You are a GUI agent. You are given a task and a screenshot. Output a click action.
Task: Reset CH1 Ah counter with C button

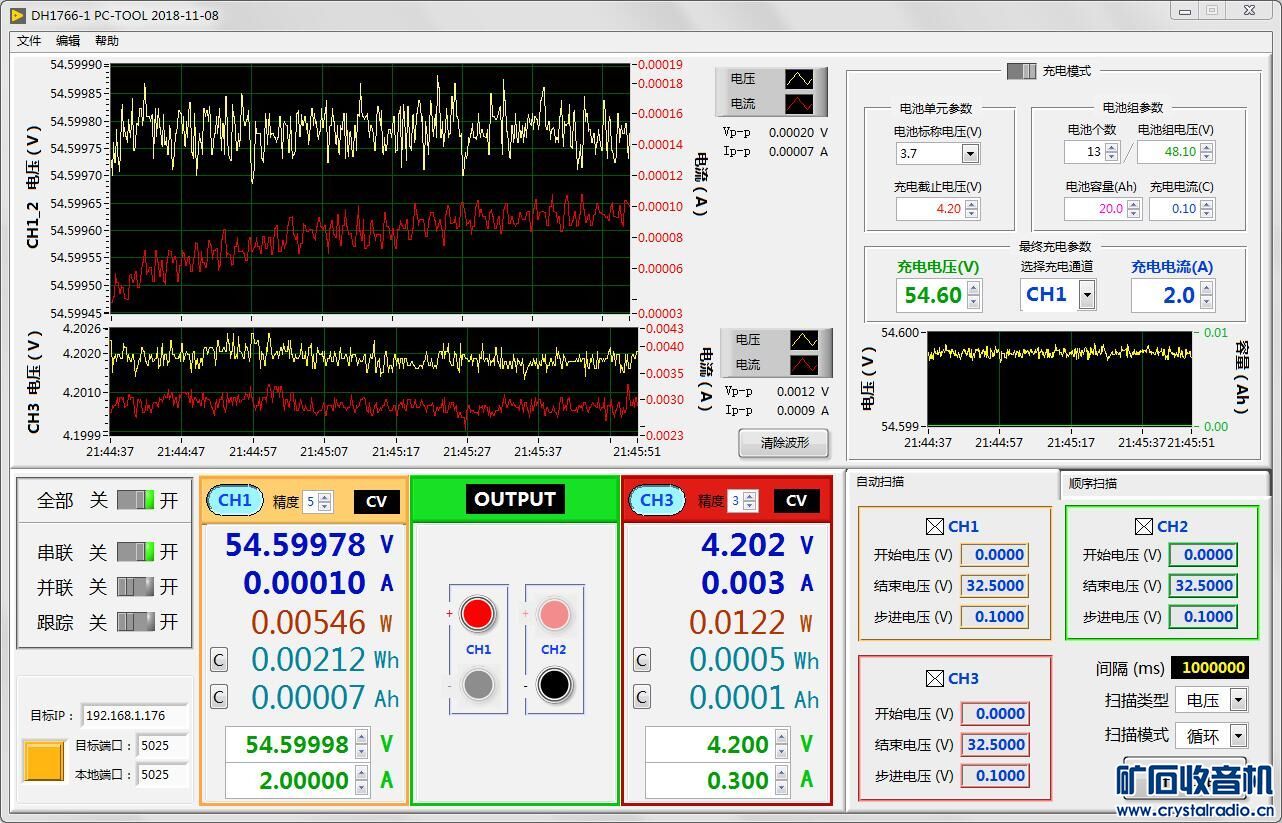[219, 697]
